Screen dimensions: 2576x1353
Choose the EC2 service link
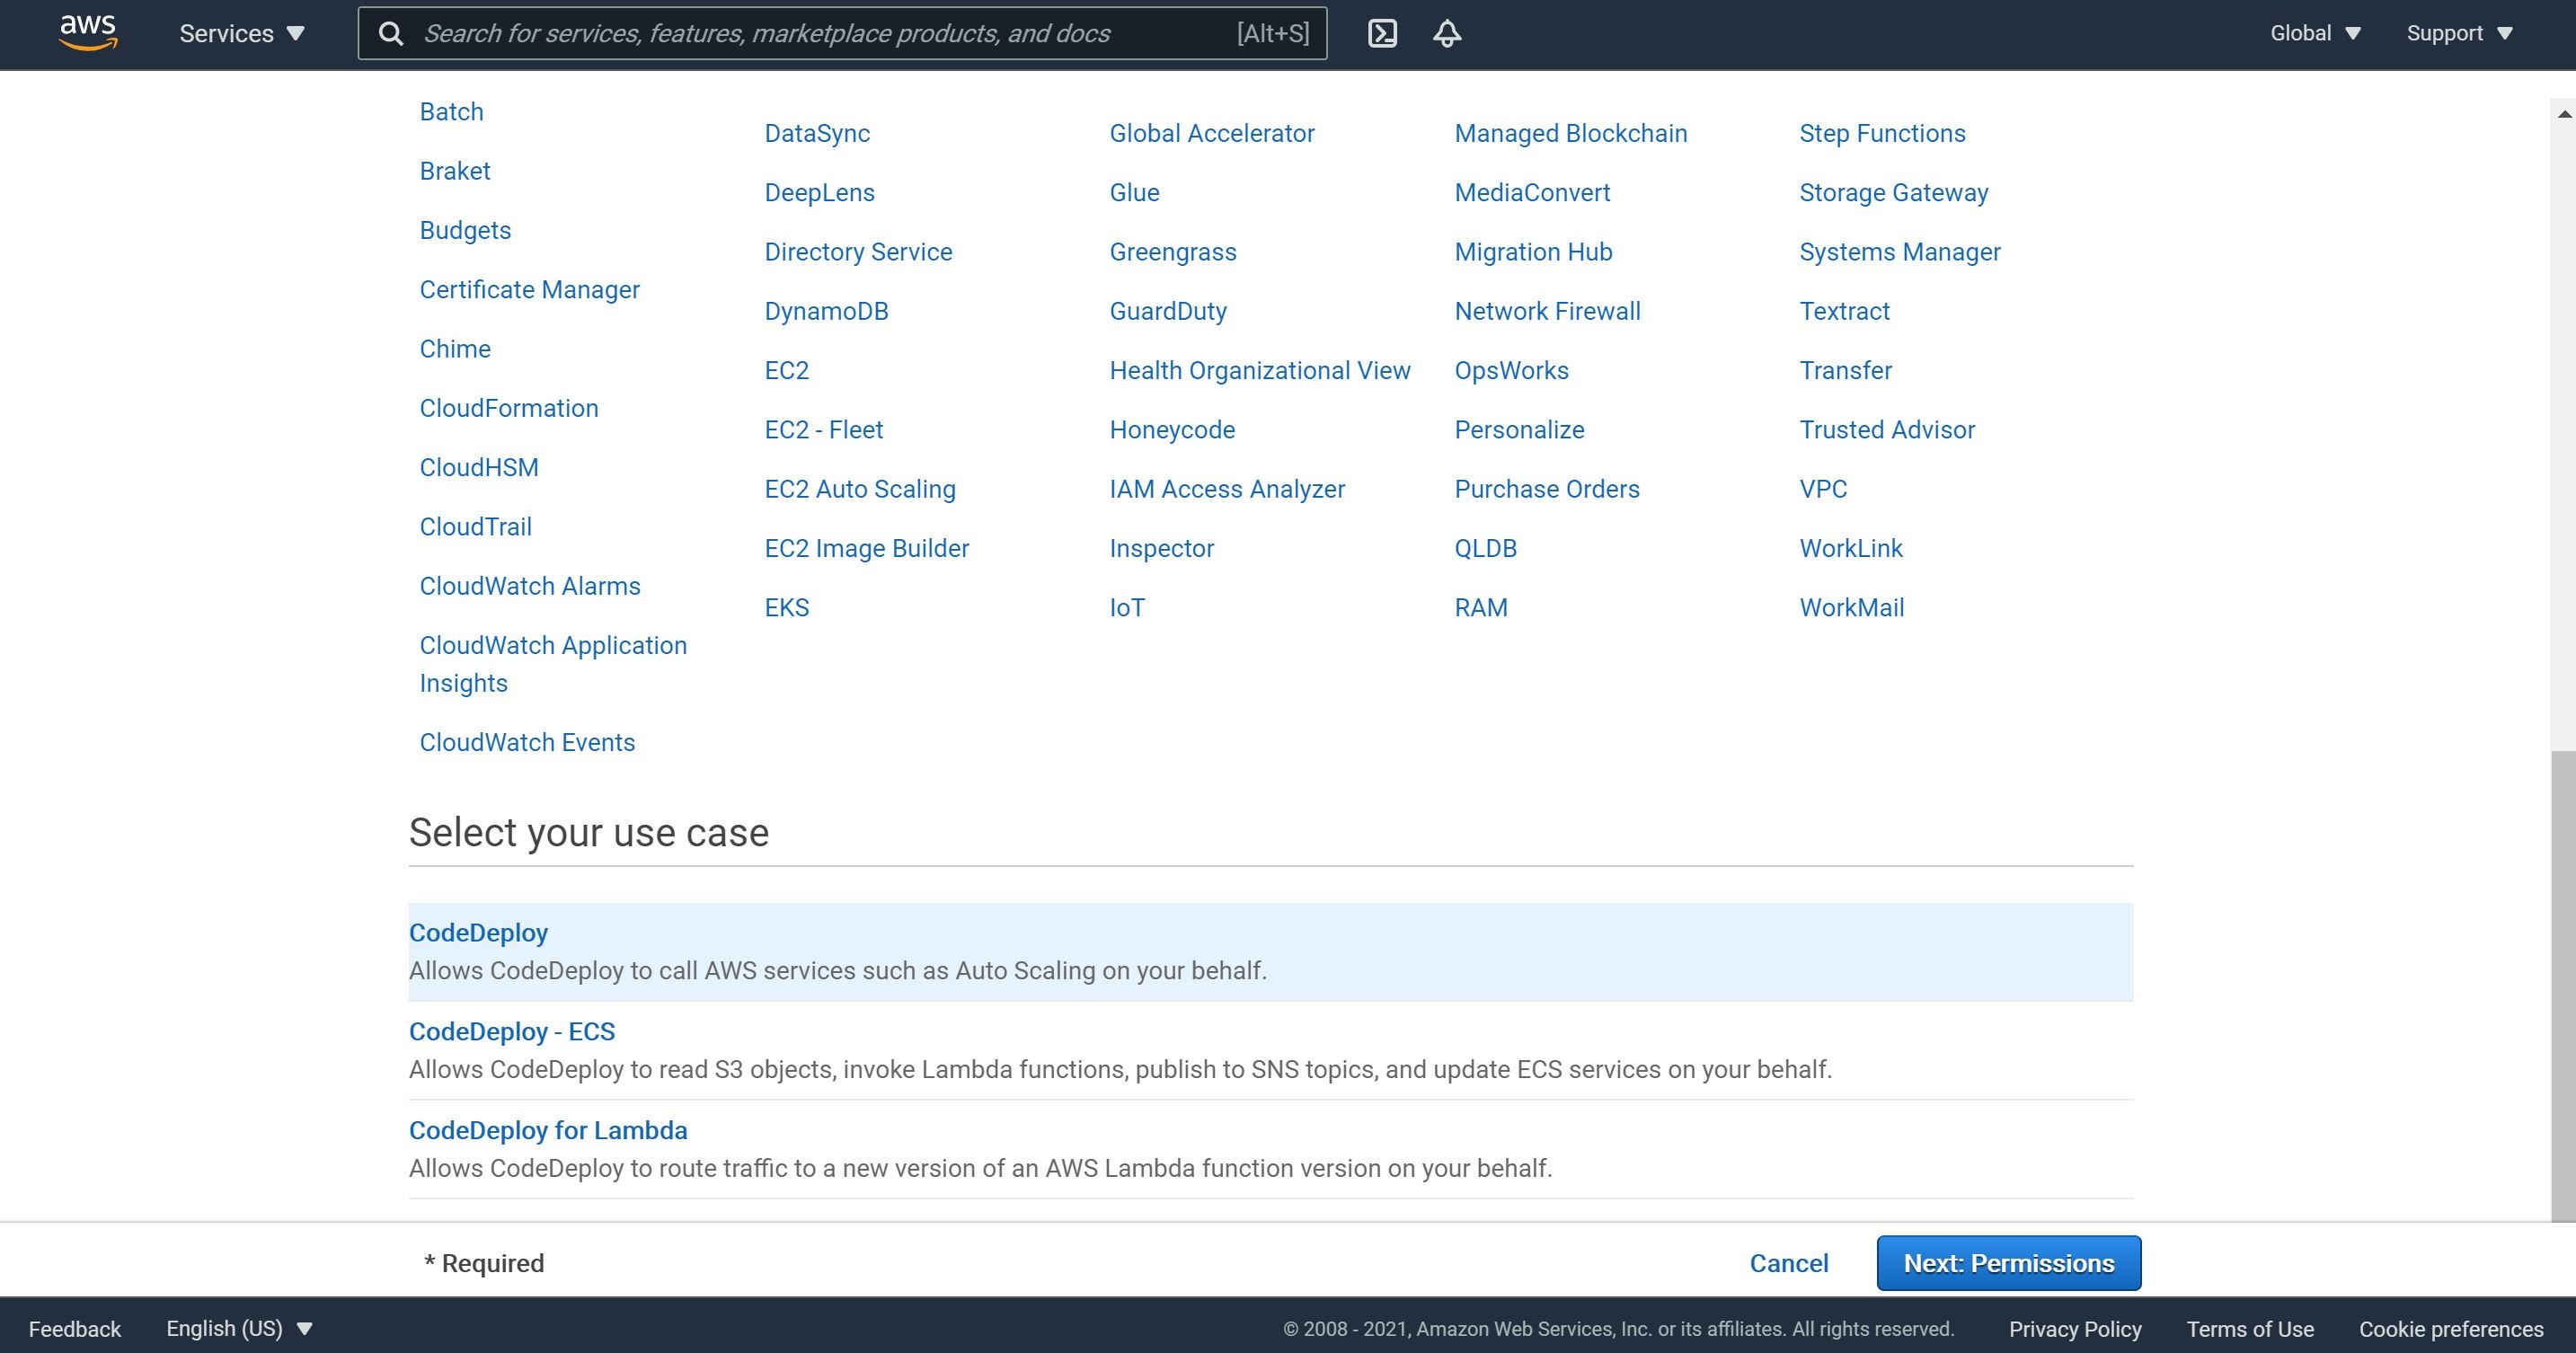tap(786, 370)
